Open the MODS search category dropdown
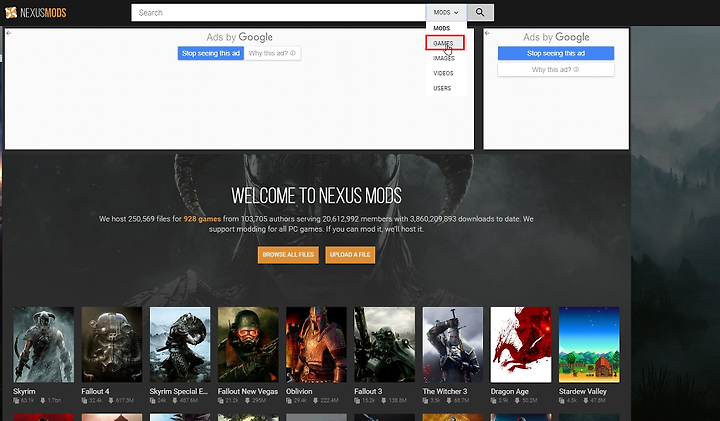This screenshot has width=720, height=421. pyautogui.click(x=446, y=12)
